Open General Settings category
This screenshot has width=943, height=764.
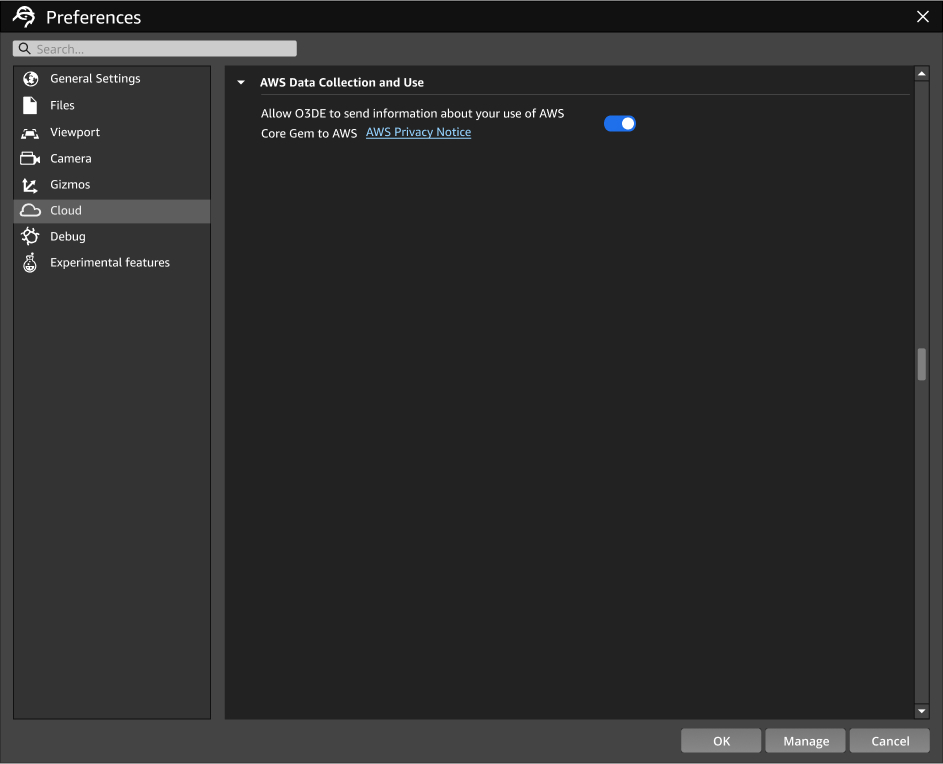point(112,79)
